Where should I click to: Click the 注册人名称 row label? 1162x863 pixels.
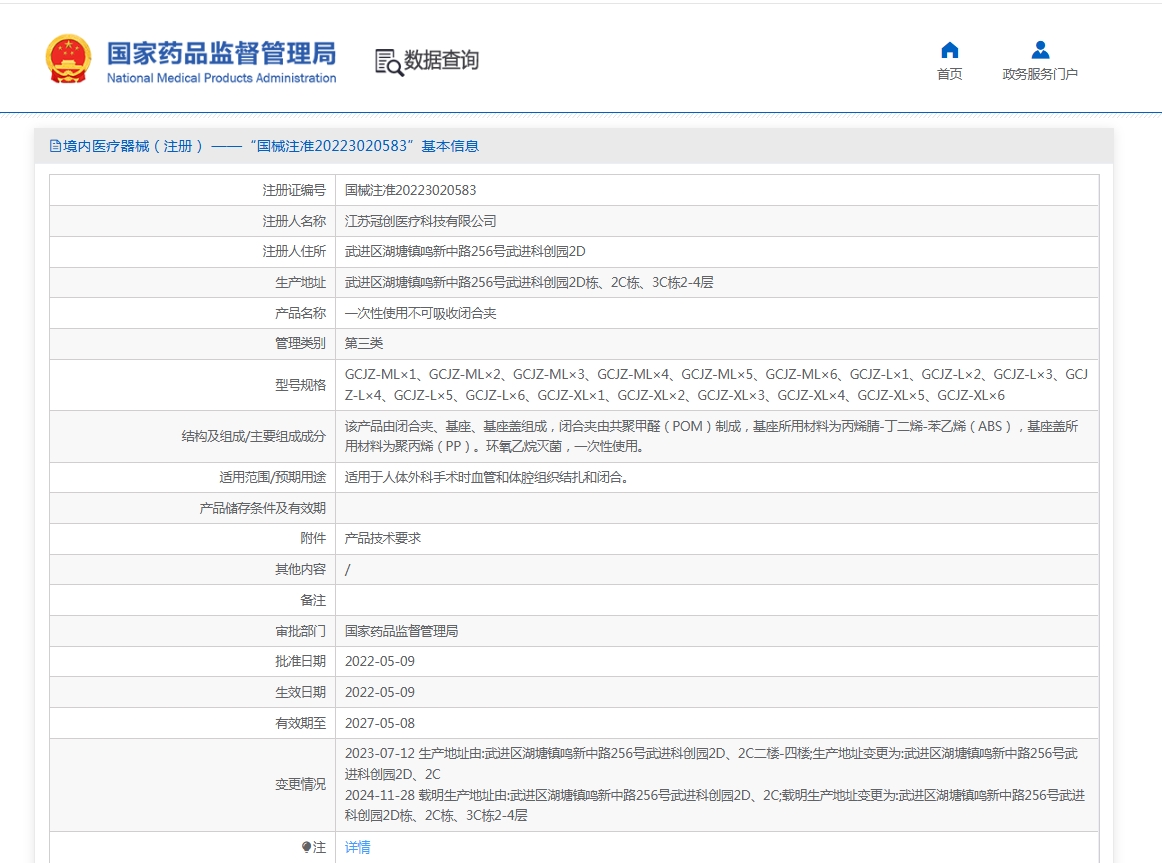pos(294,221)
